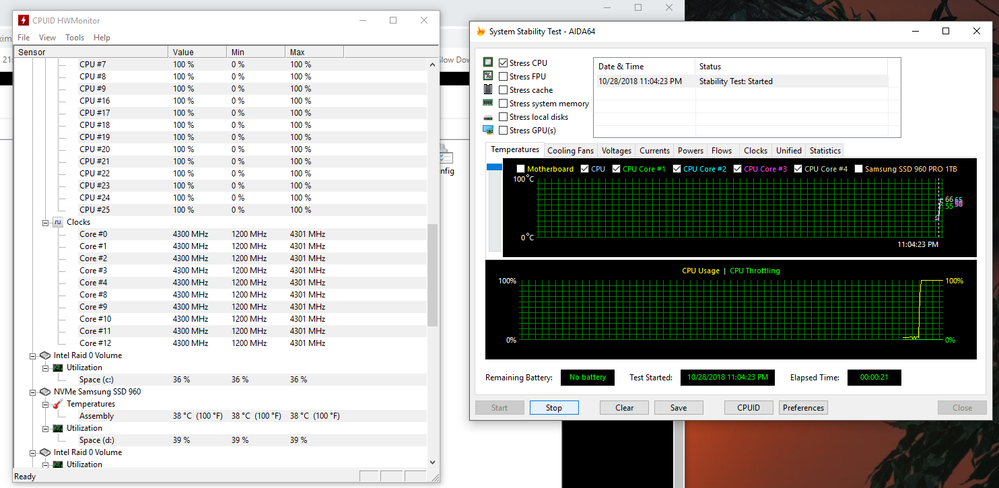Collapse Utilization node containing Space (d:)

point(45,428)
